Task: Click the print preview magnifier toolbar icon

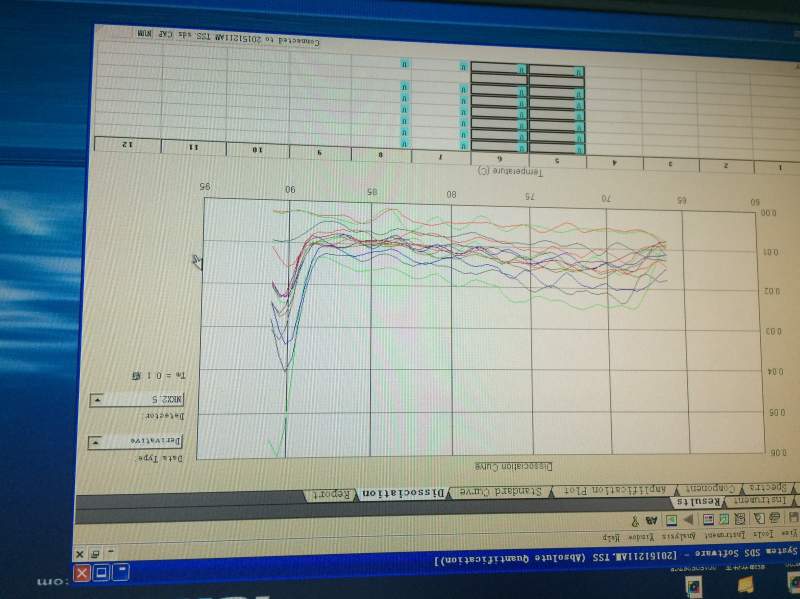Action: [759, 518]
